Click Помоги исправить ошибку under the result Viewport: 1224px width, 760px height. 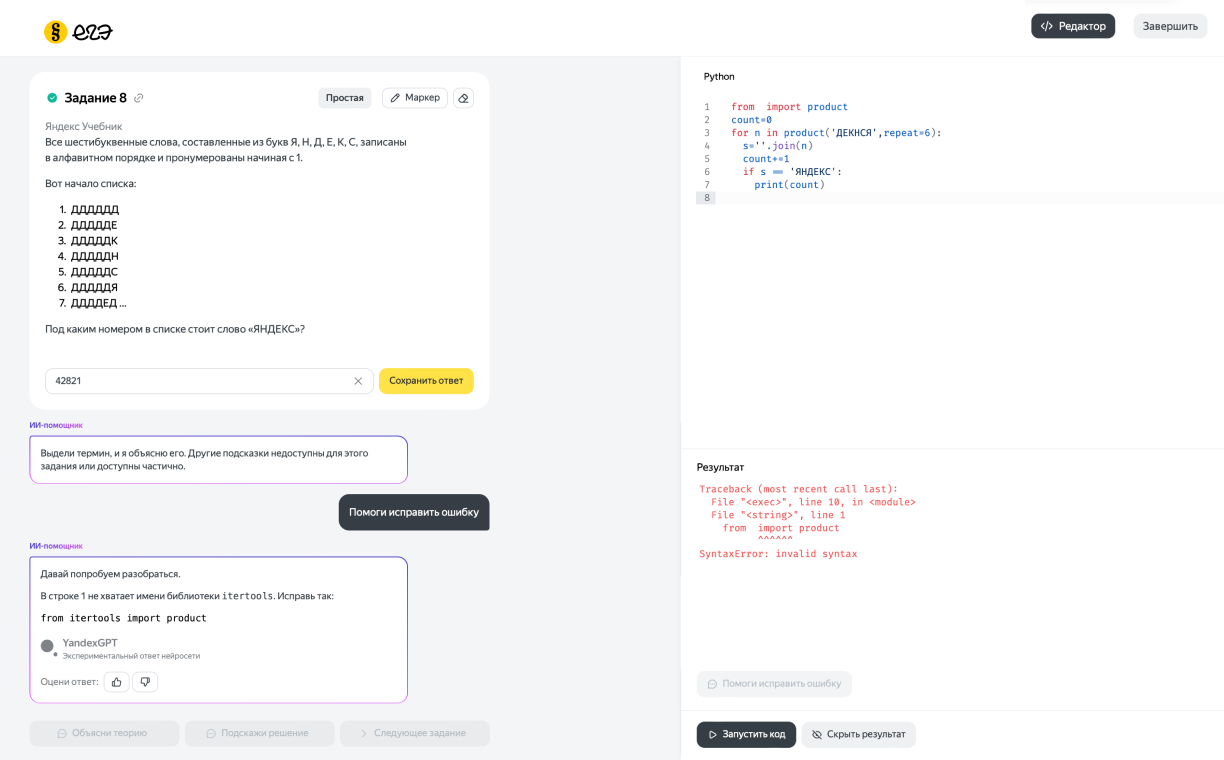point(774,684)
